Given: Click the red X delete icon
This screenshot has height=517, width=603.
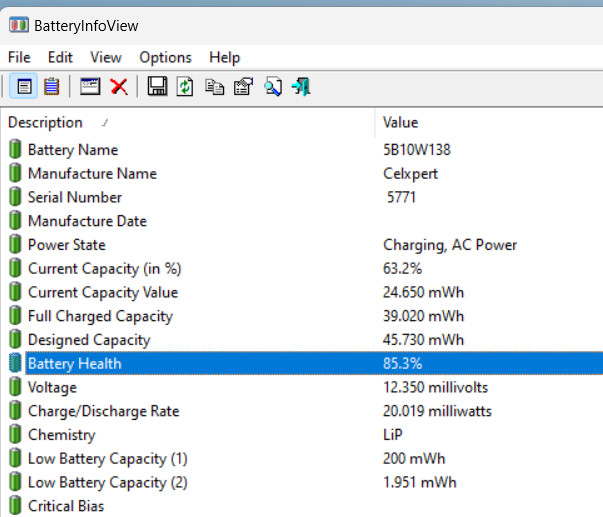Looking at the screenshot, I should 118,87.
